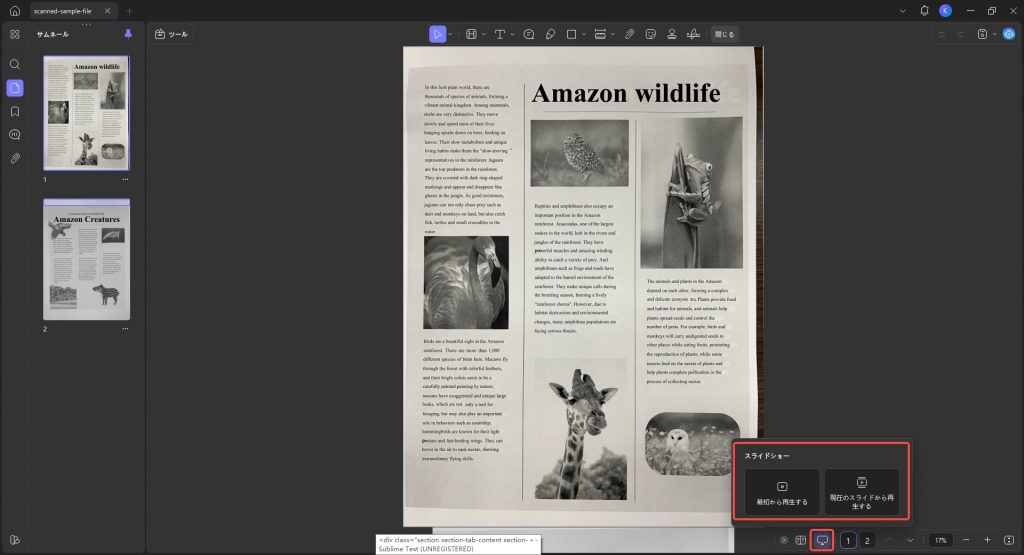Select the Amazon Creatures page 2 thumbnail
The width and height of the screenshot is (1024, 555).
point(86,259)
